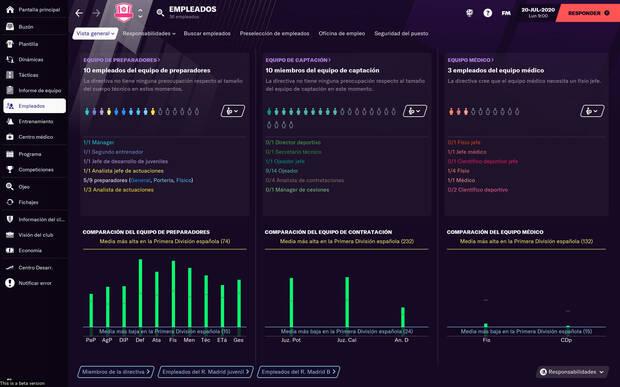The width and height of the screenshot is (620, 387).
Task: Open Vista general dropdown
Action: click(95, 34)
